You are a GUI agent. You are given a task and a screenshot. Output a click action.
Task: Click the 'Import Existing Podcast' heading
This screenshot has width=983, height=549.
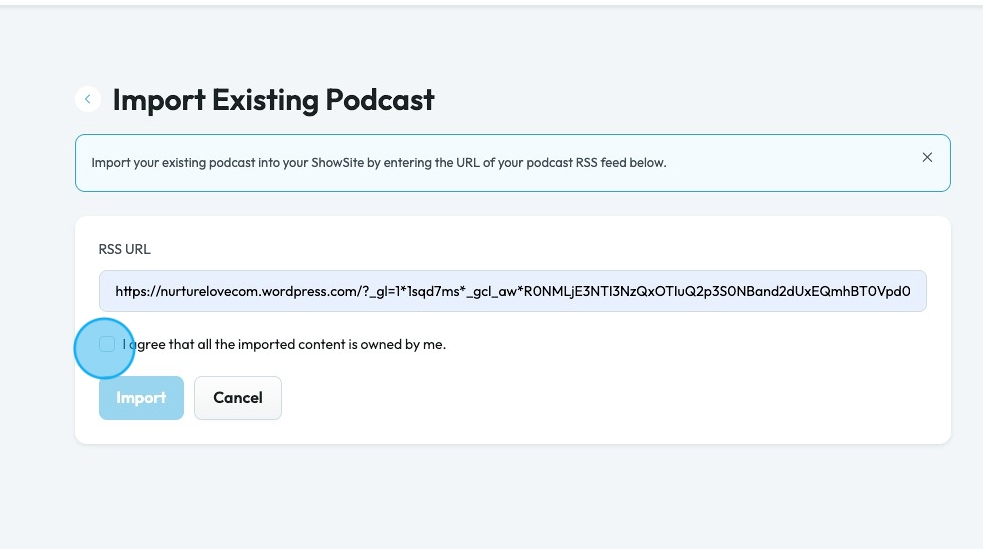coord(273,100)
